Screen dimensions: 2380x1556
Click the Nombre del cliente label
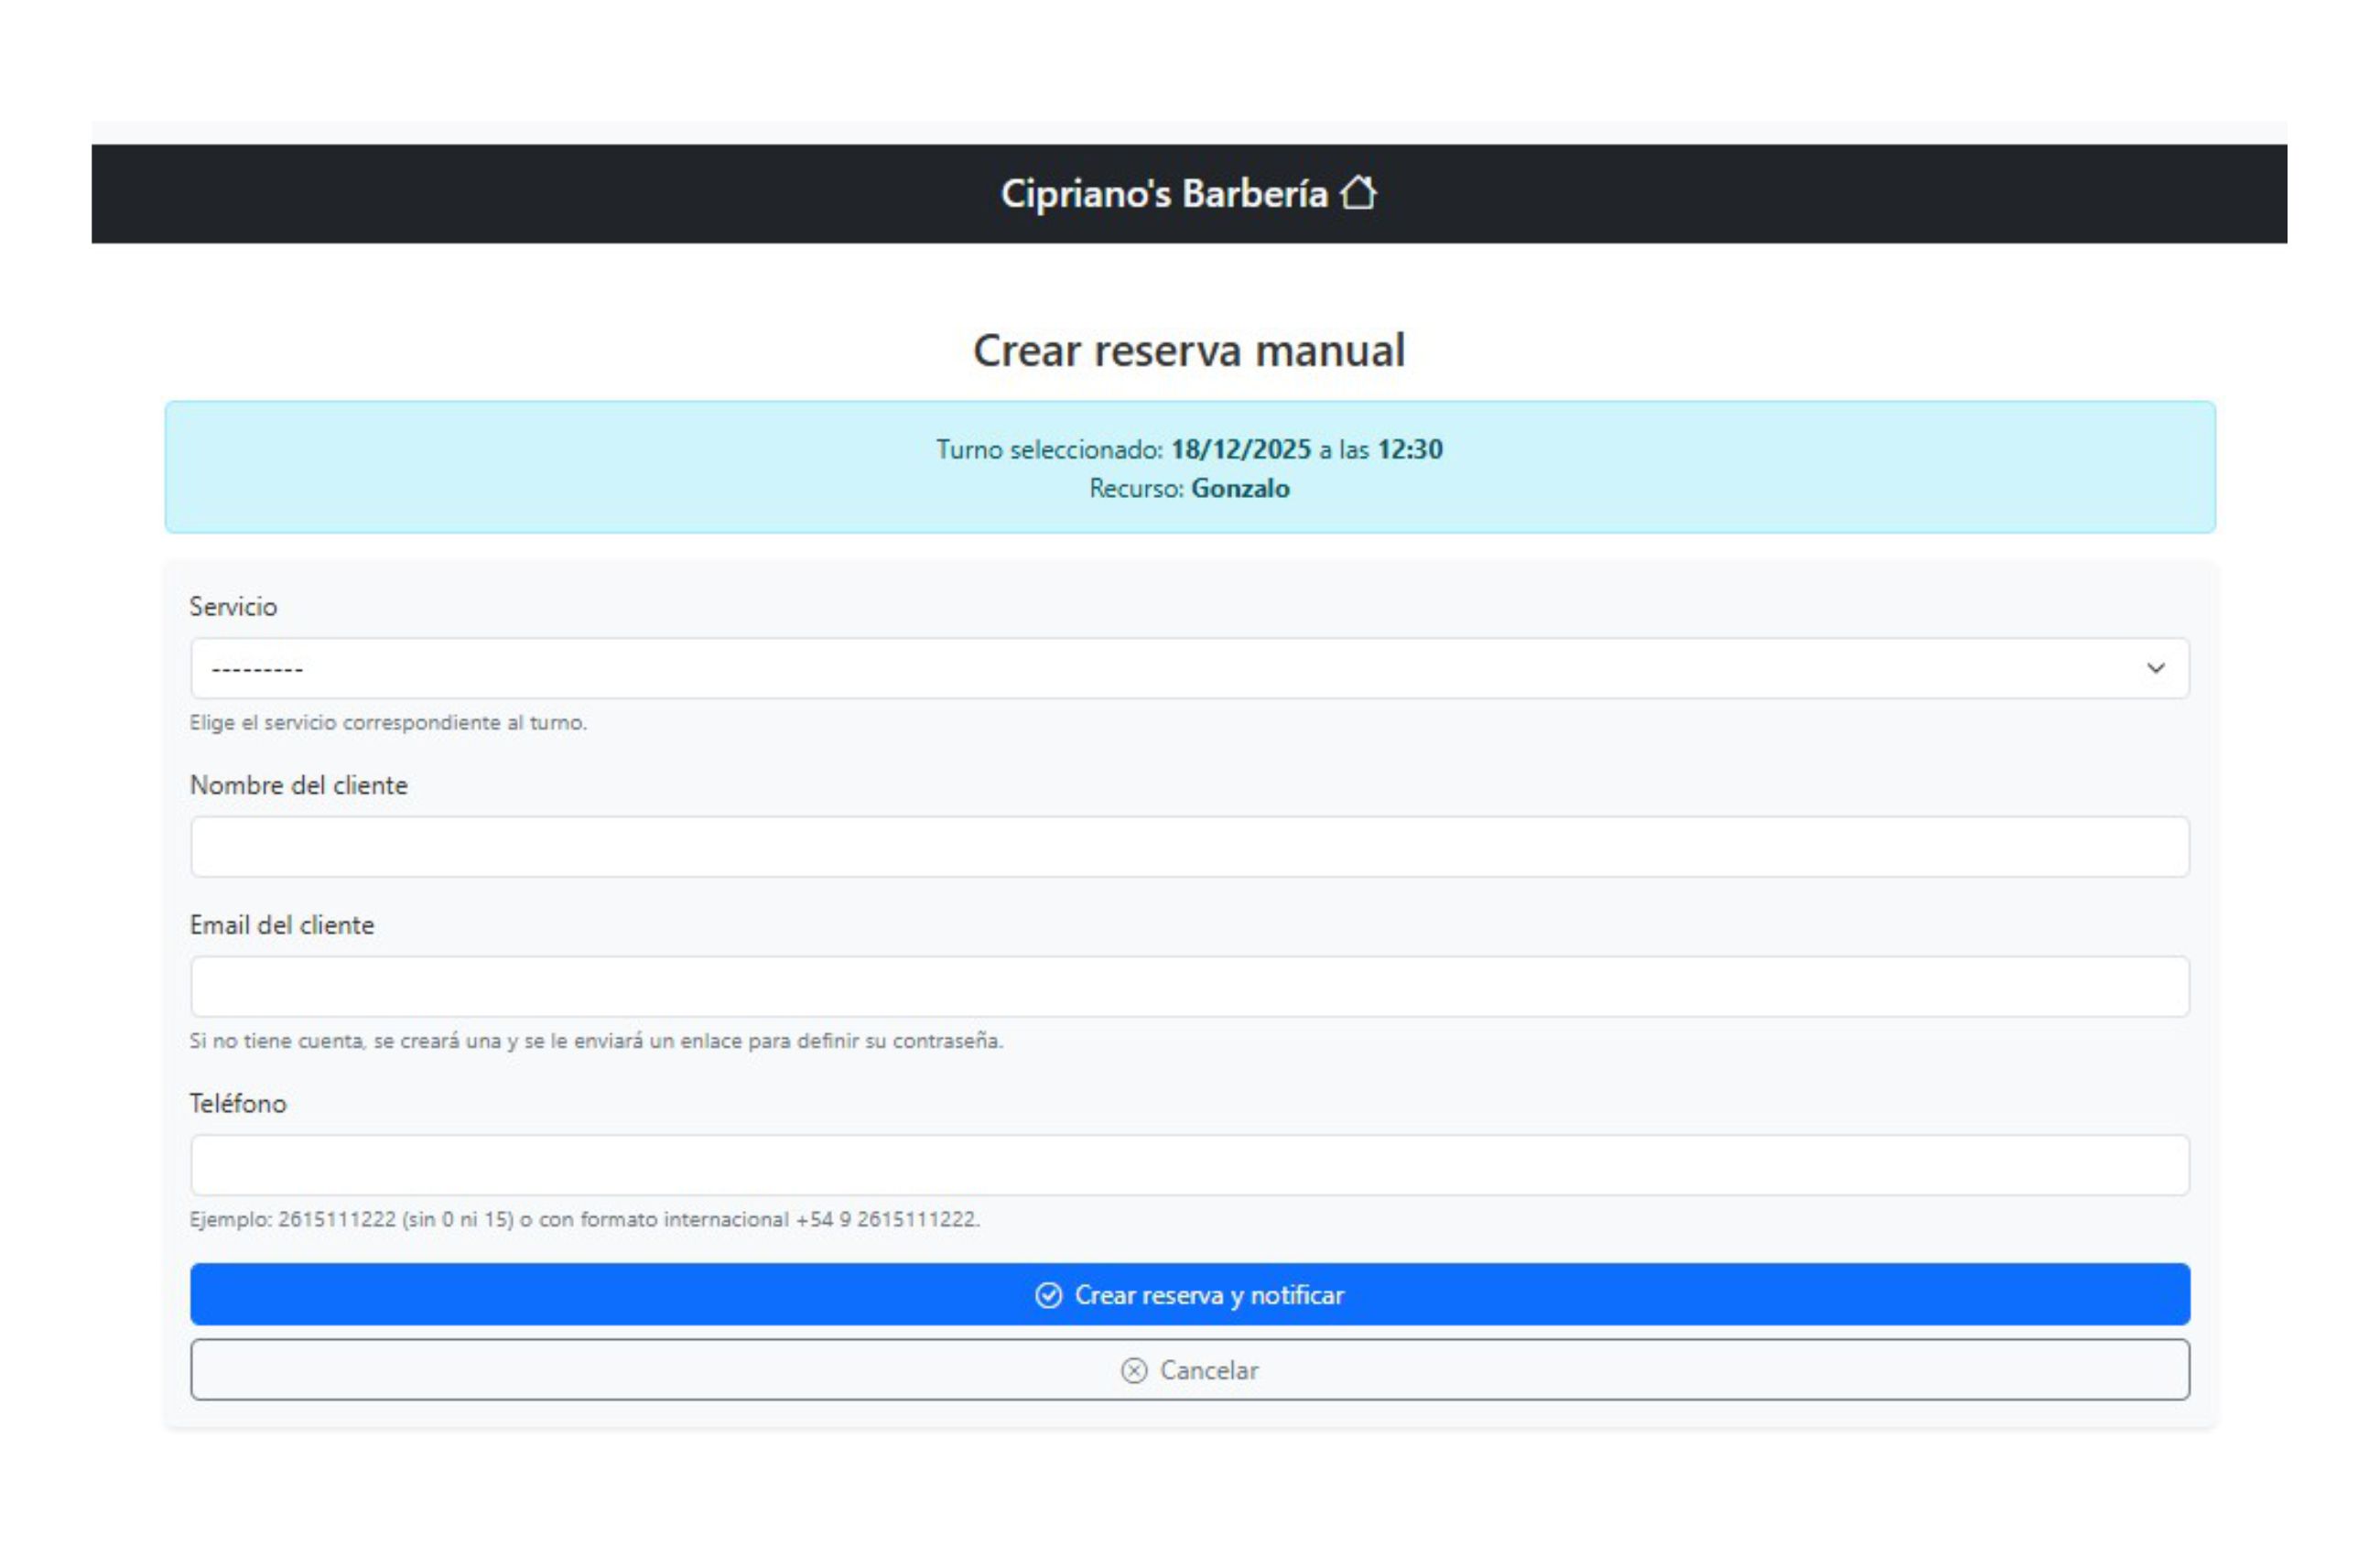tap(298, 786)
